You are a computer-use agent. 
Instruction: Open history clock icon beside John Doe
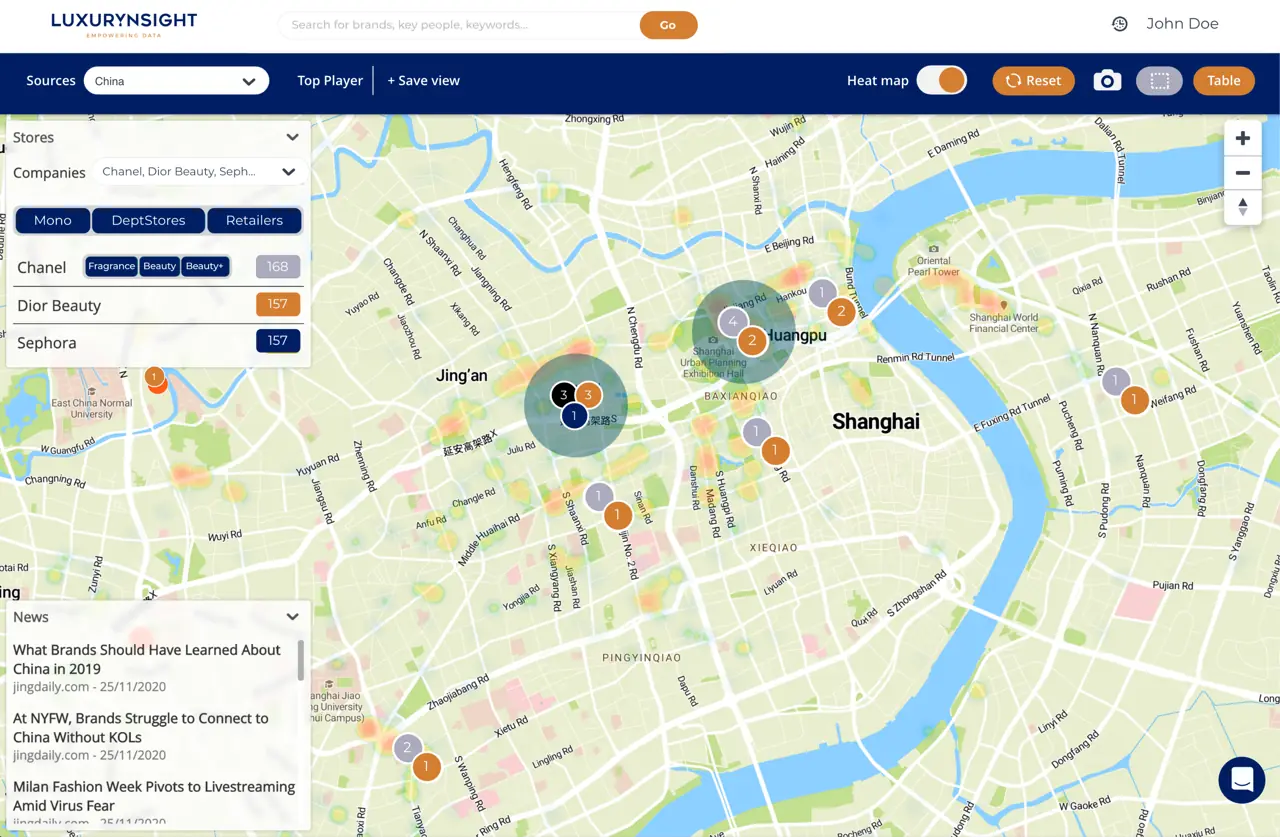tap(1120, 24)
